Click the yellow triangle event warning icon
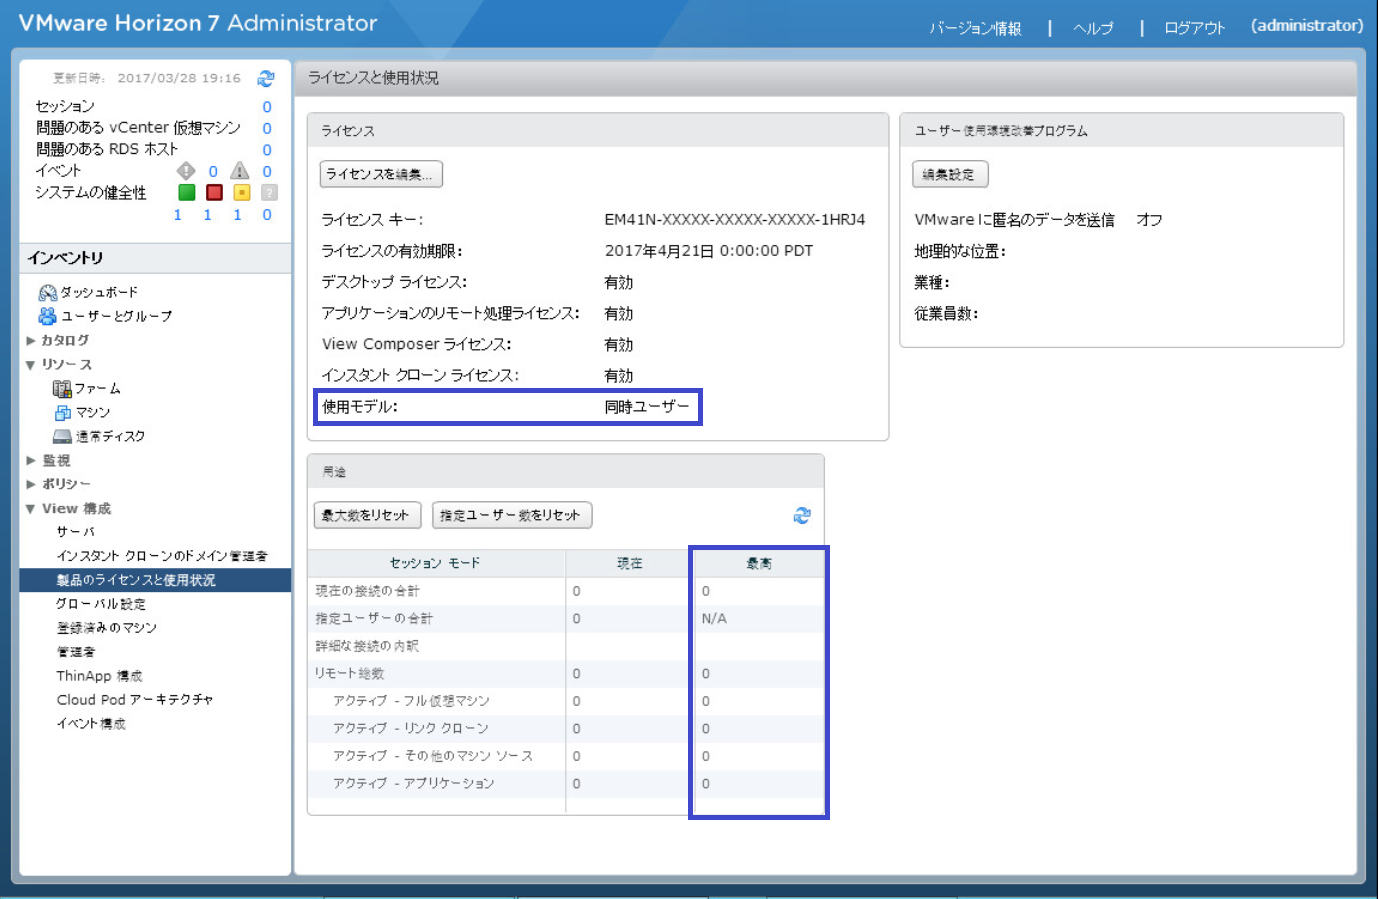 240,171
